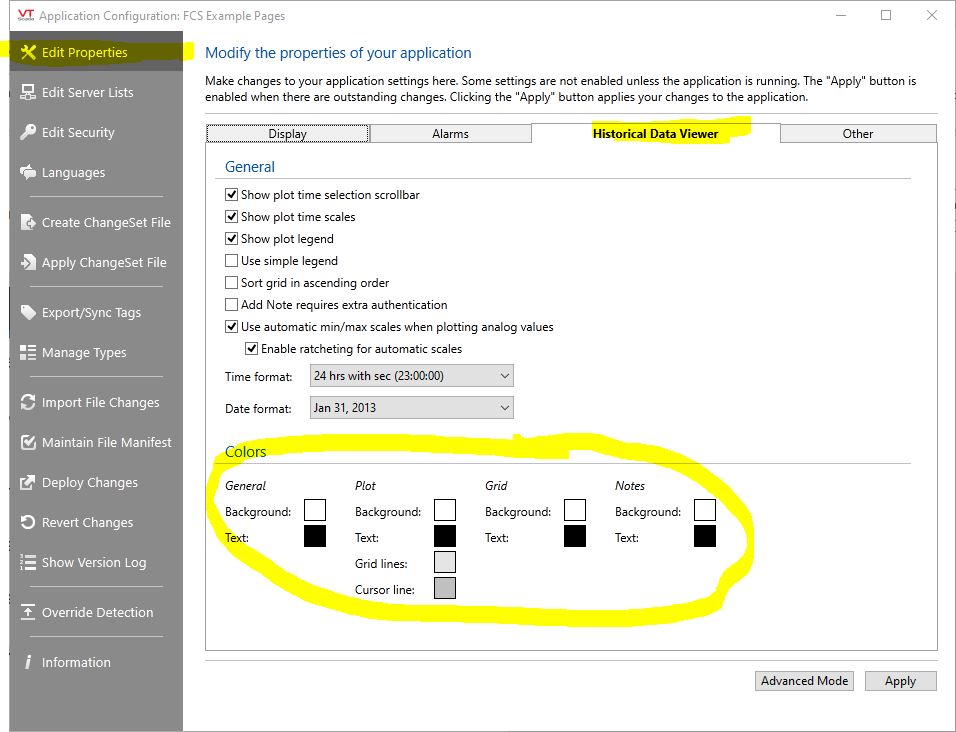
Task: Click the Deploy Changes icon
Action: 28,482
